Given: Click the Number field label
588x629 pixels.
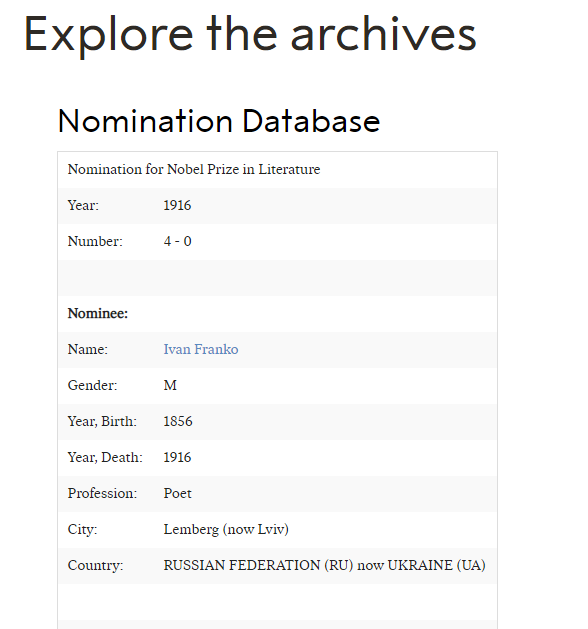Looking at the screenshot, I should tap(95, 241).
